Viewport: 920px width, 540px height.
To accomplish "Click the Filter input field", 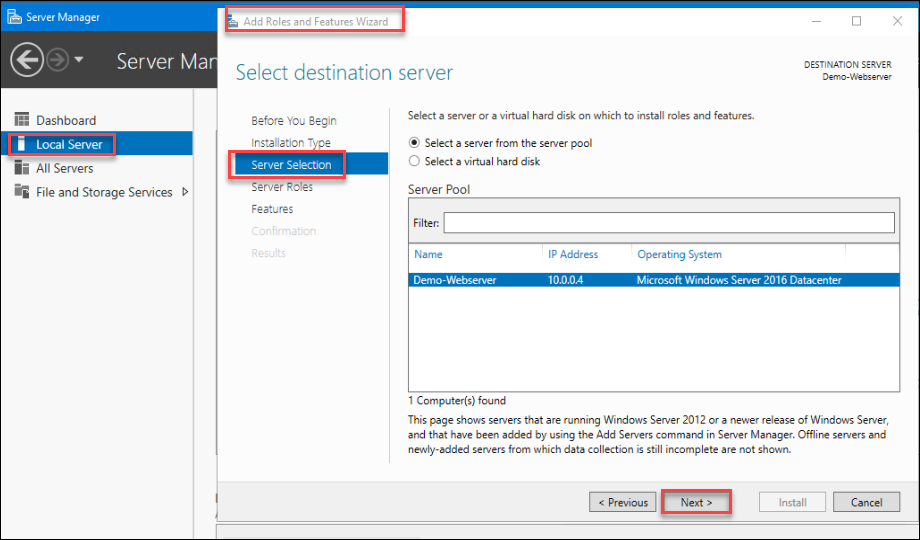I will coord(669,223).
